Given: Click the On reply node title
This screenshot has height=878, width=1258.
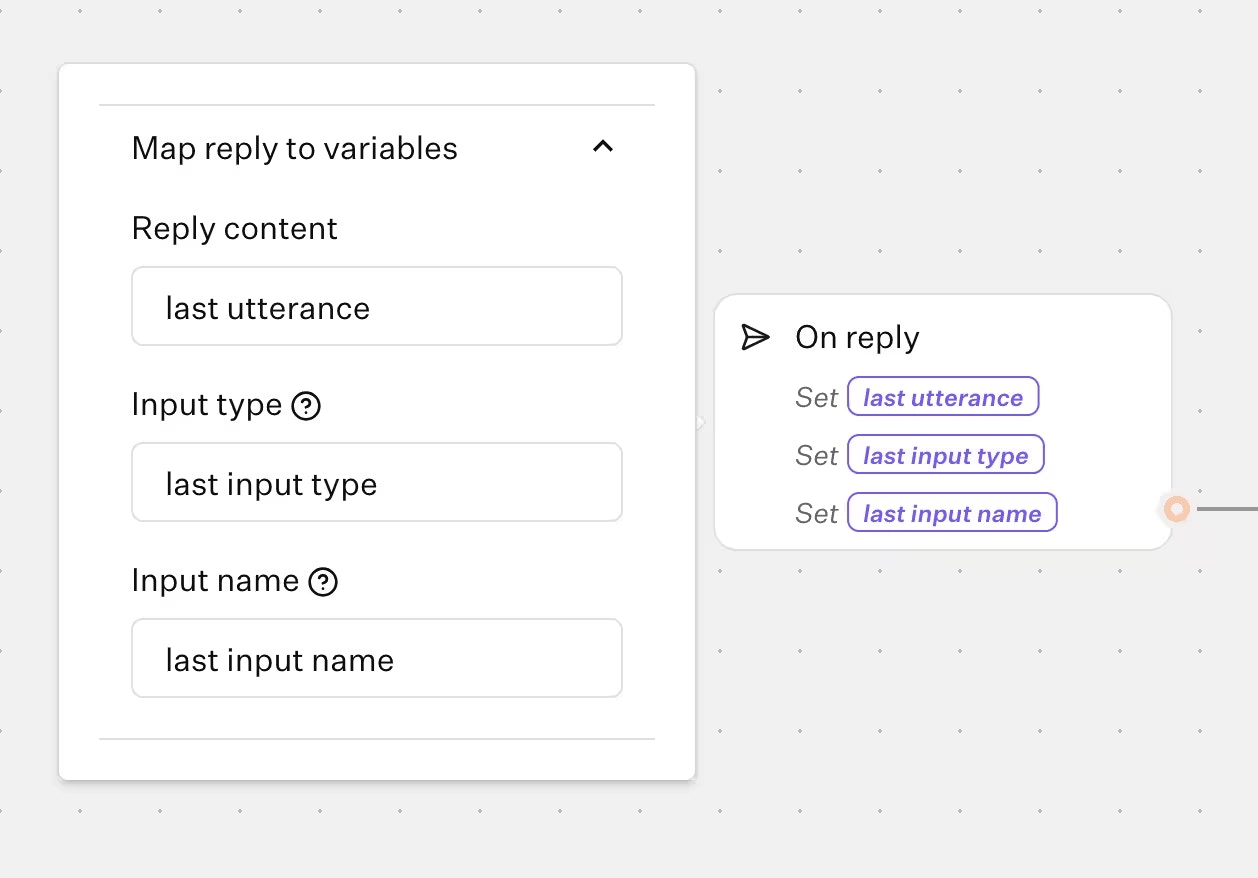Looking at the screenshot, I should pos(857,337).
